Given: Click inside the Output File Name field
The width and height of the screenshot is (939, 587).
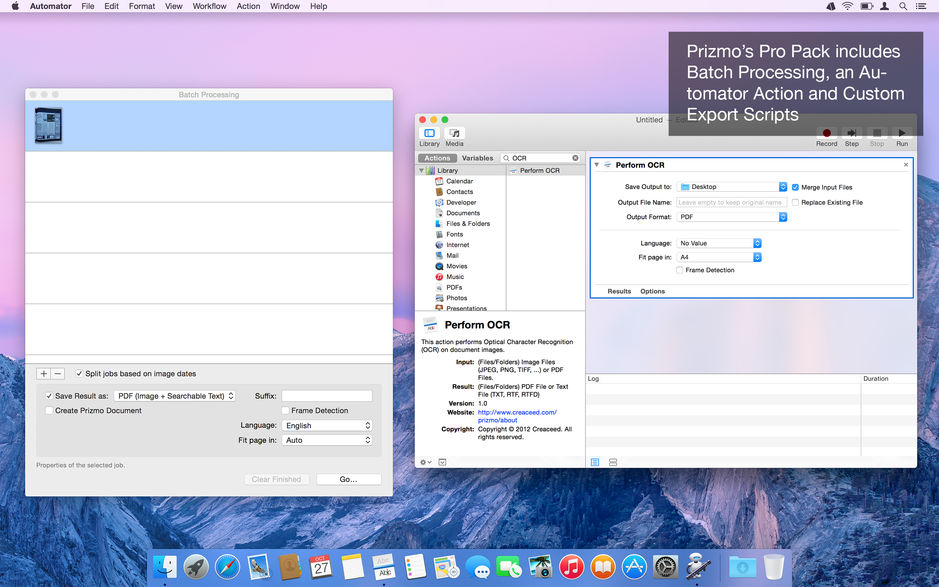Looking at the screenshot, I should [730, 202].
